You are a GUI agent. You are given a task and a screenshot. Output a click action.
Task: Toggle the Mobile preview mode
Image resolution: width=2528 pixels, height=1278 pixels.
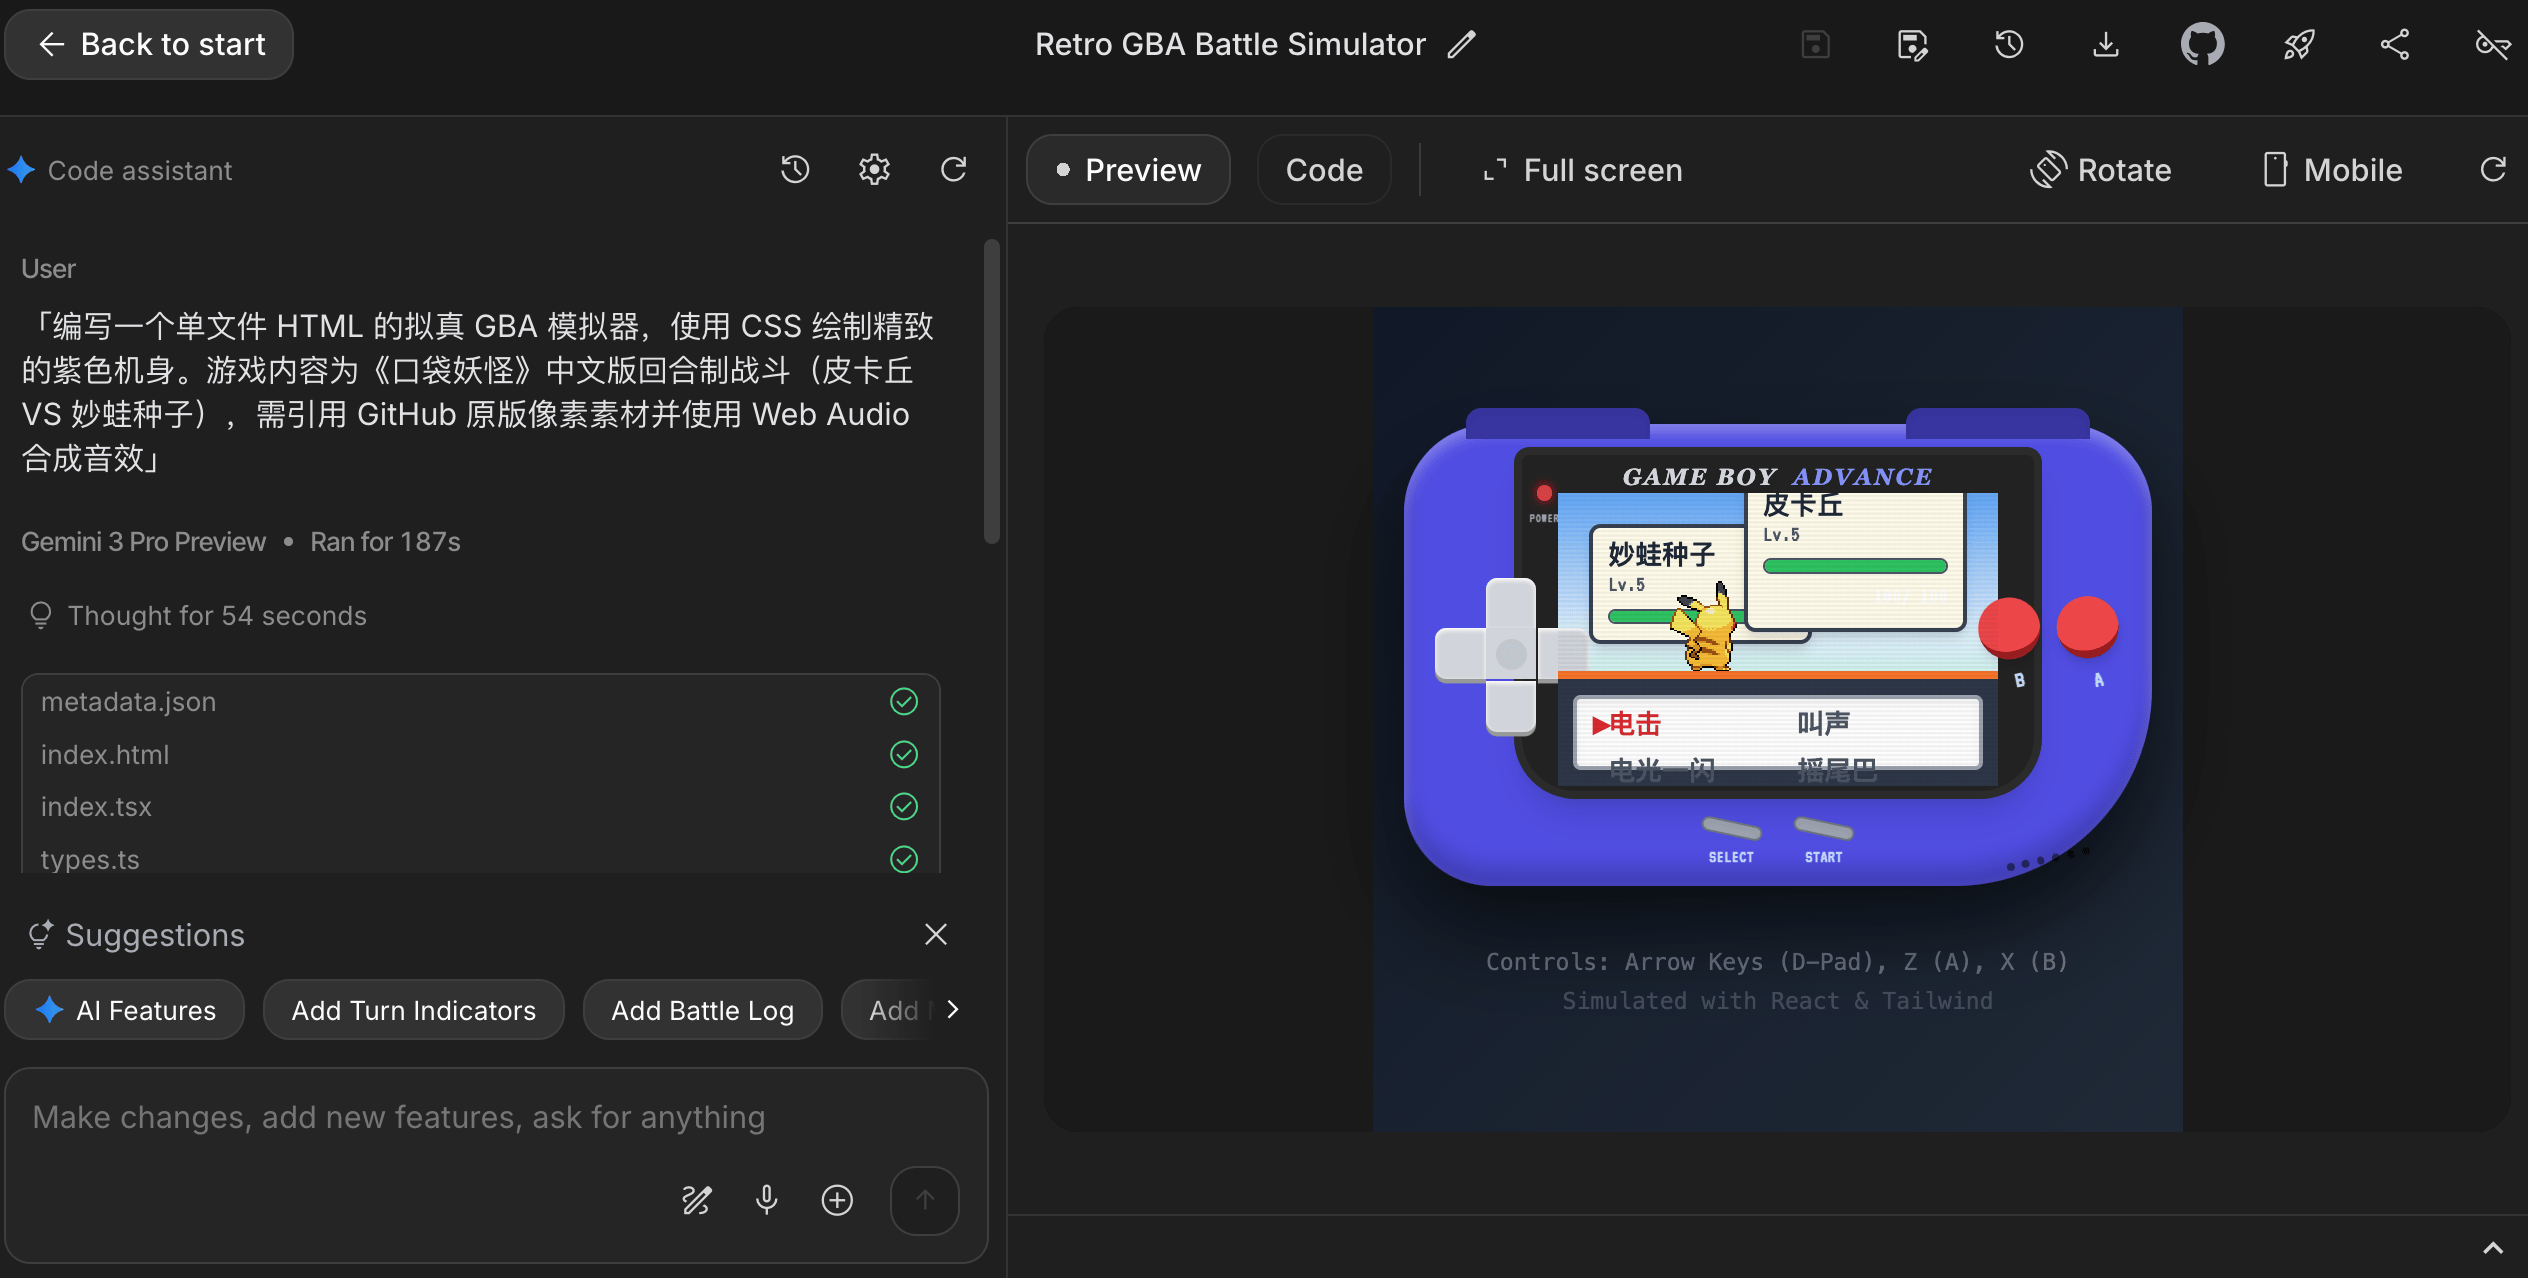(2332, 170)
